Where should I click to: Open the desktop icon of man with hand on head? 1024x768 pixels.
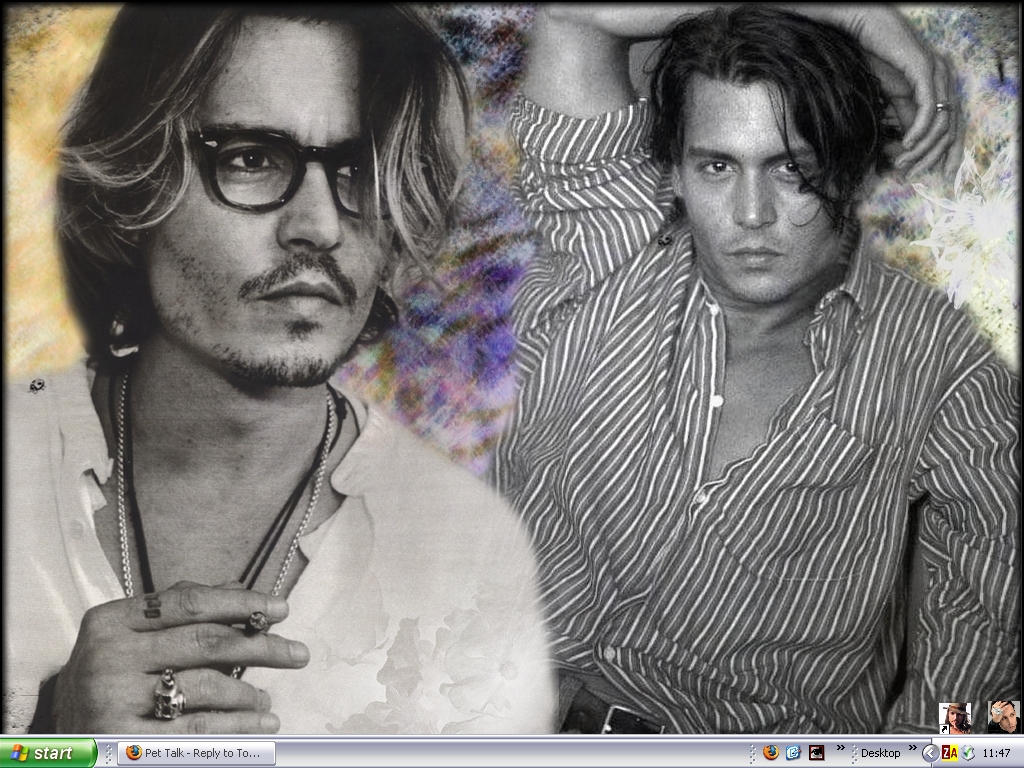tap(1003, 717)
